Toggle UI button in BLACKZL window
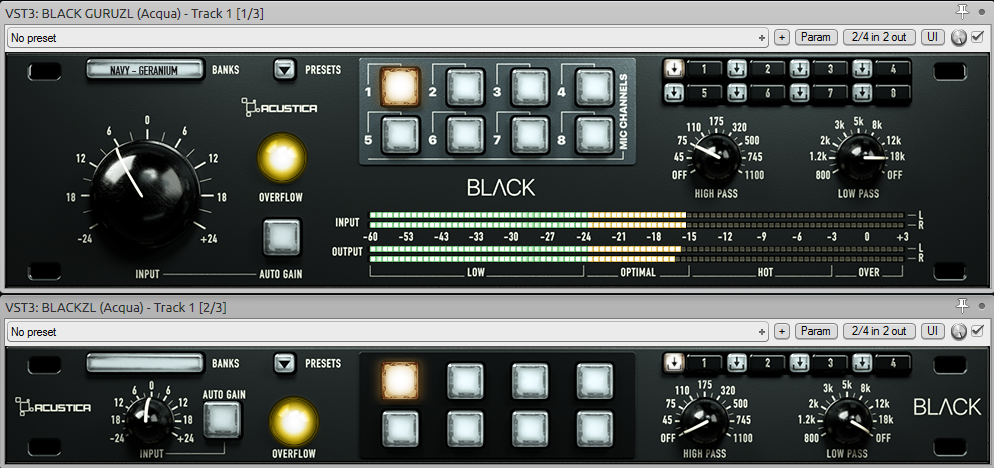This screenshot has width=994, height=468. coord(932,331)
